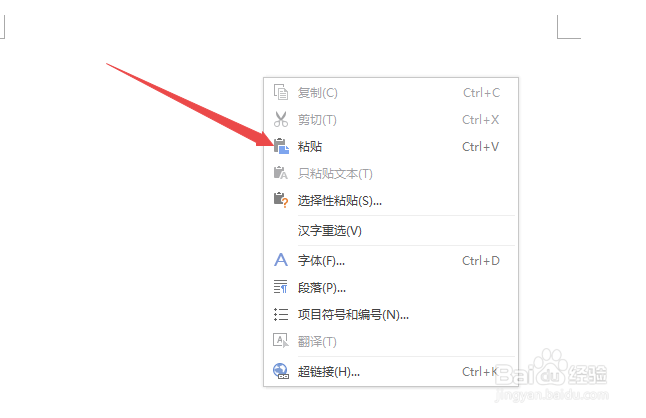This screenshot has width=646, height=418.
Task: Open 选择性粘贴(S)... dialog
Action: tap(391, 201)
